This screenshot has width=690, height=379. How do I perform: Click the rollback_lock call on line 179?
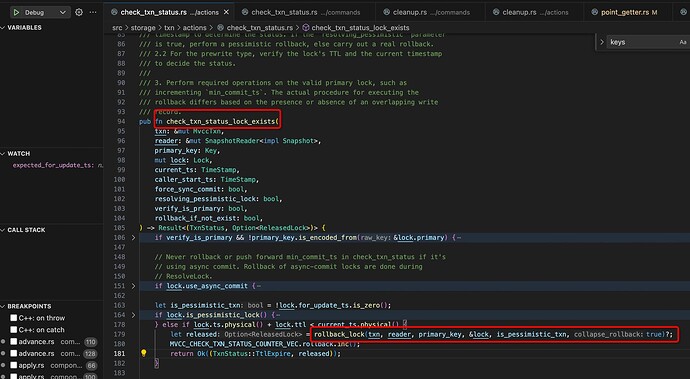pos(339,335)
